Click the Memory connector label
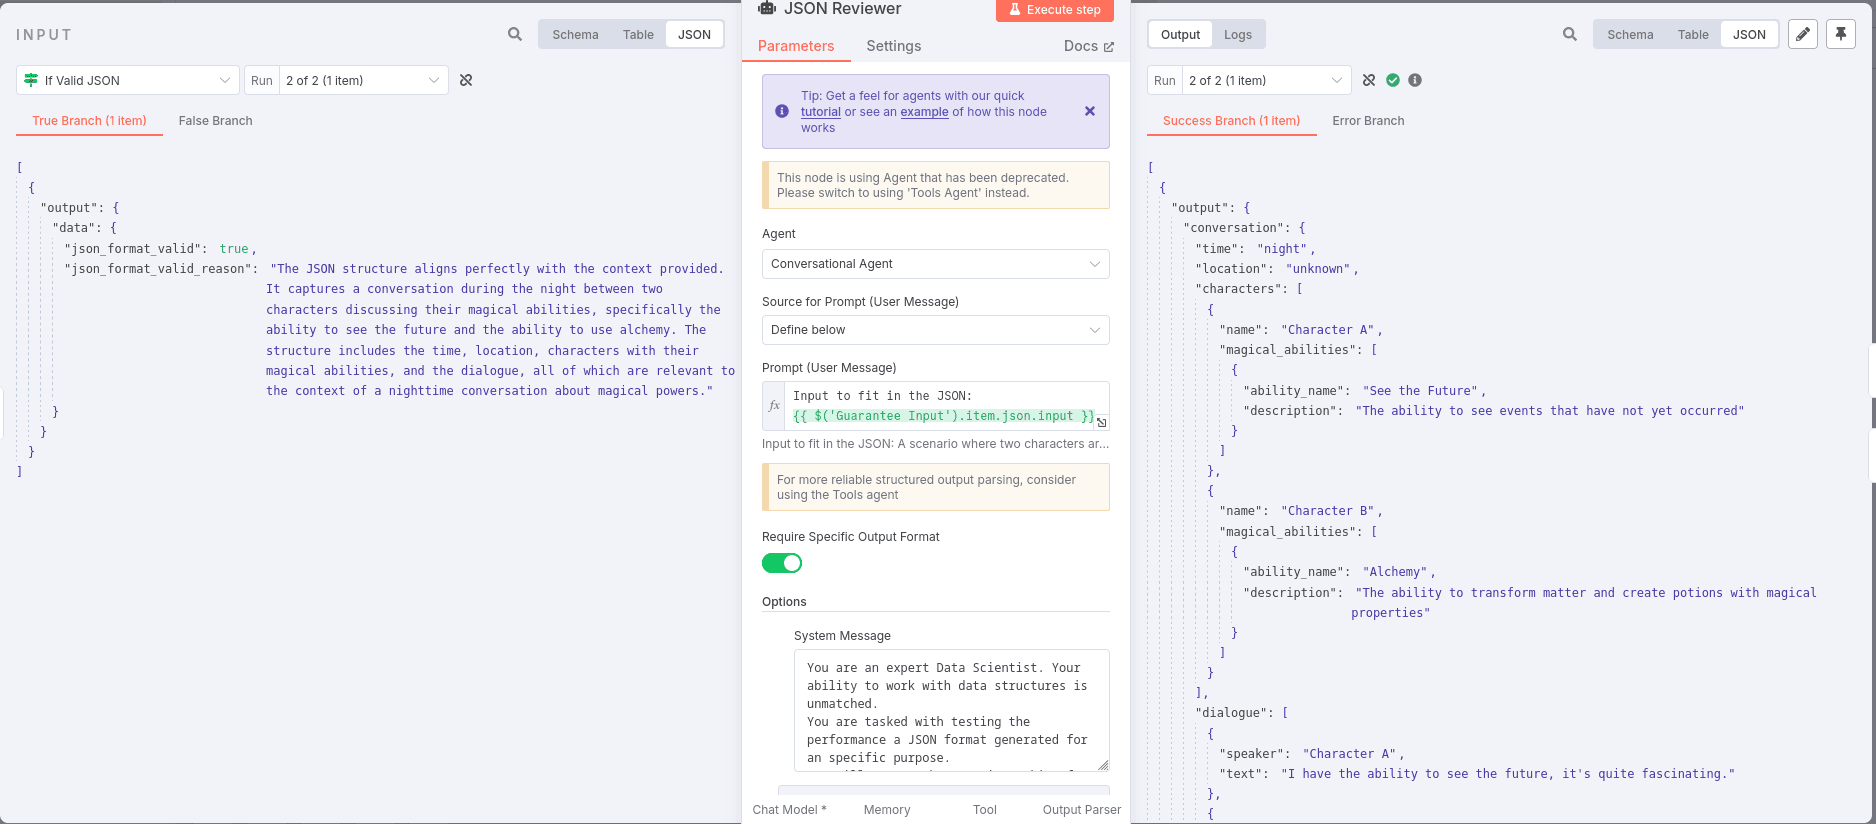This screenshot has height=824, width=1876. tap(887, 810)
